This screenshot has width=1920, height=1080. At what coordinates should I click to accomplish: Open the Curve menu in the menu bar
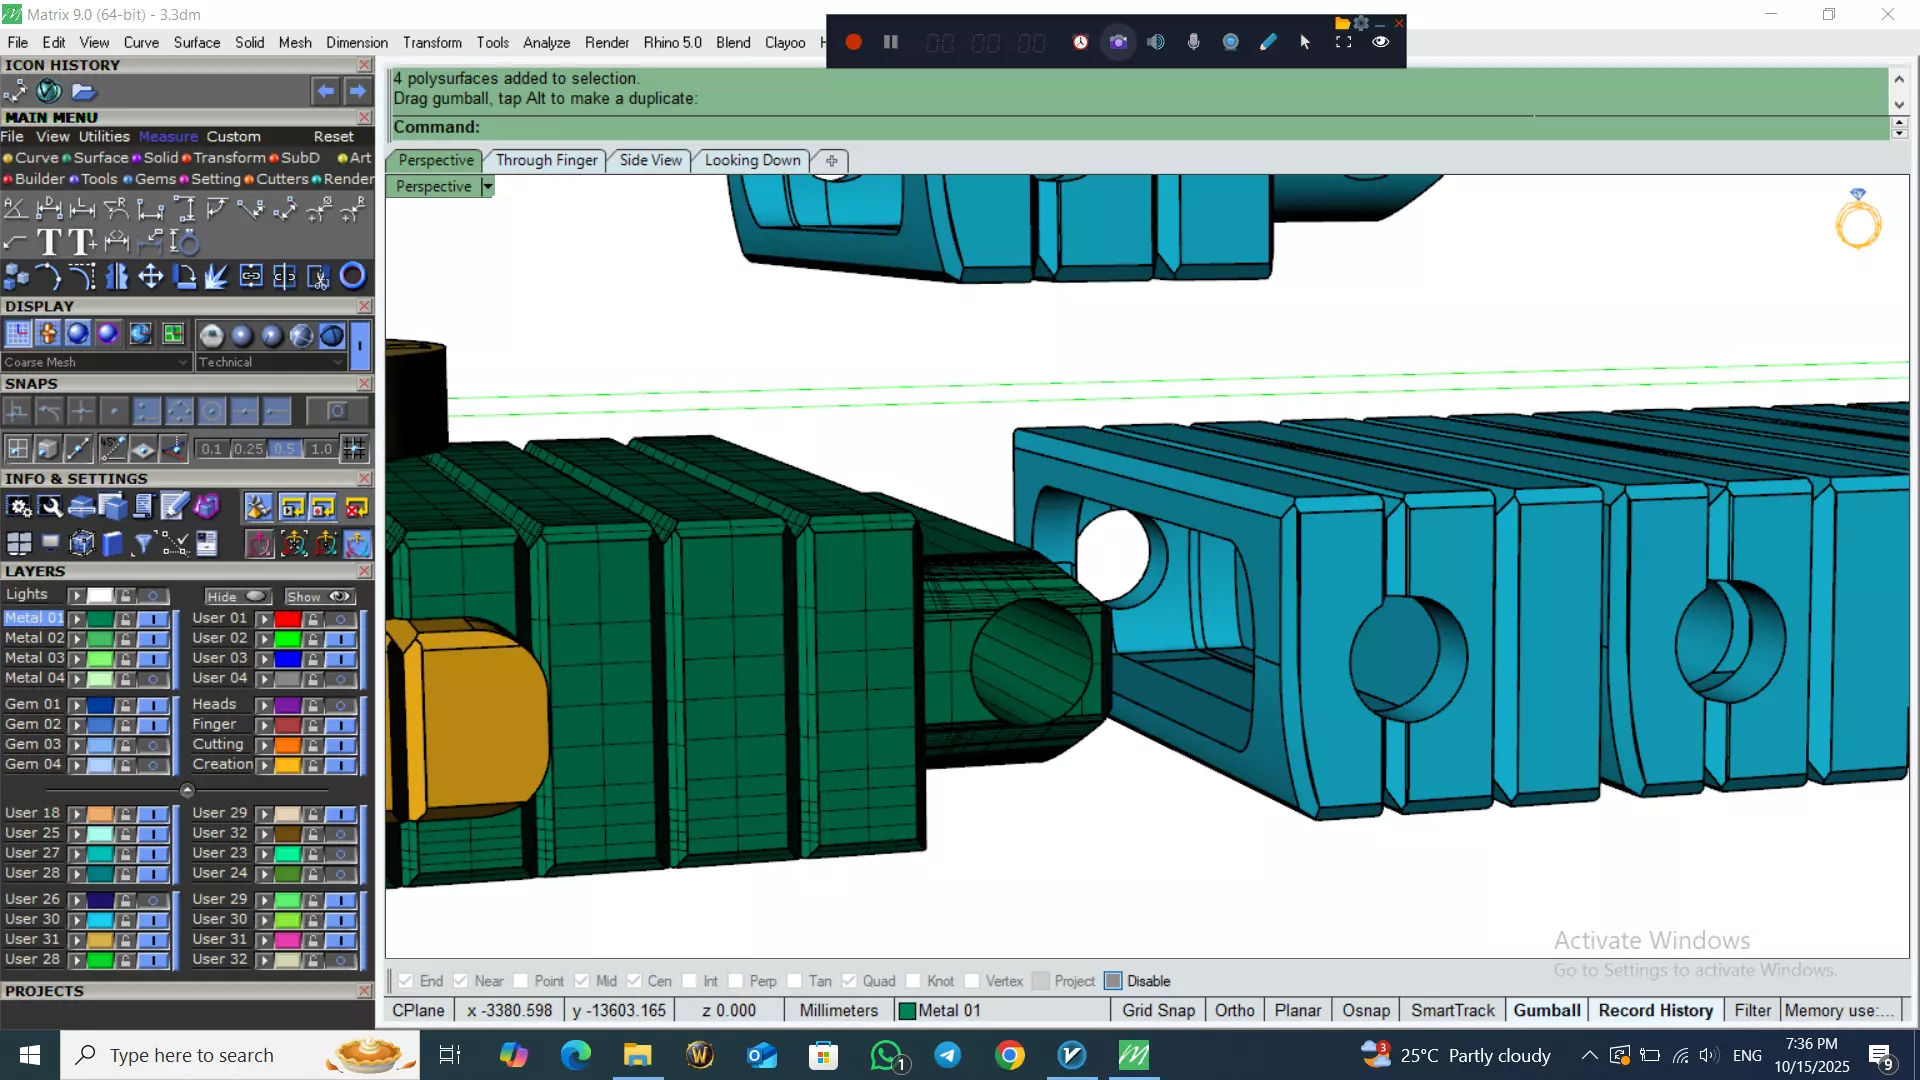pos(141,42)
